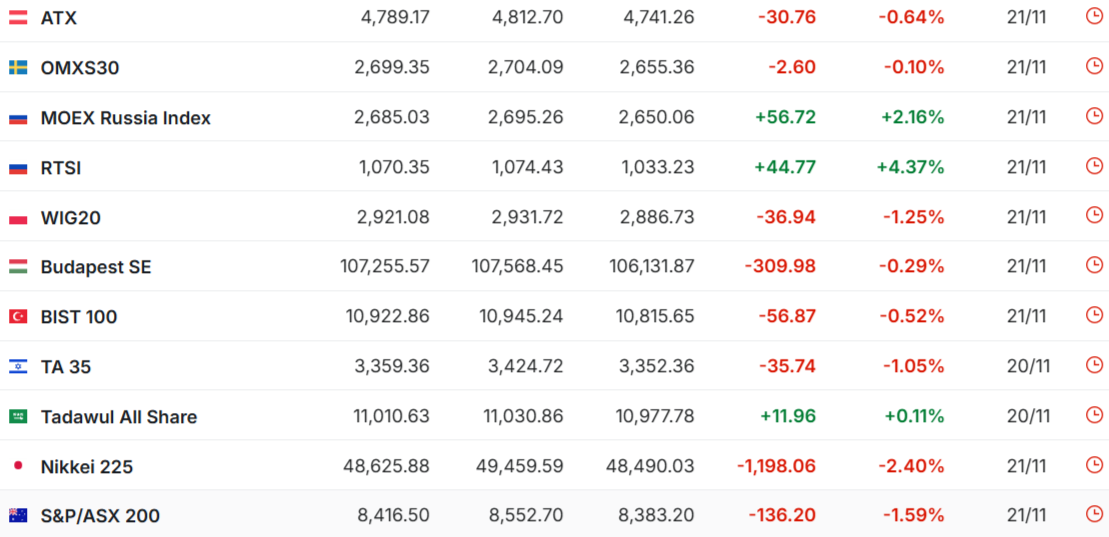Click the S&P/ASX 200 clock icon
The image size is (1109, 537).
[1094, 514]
